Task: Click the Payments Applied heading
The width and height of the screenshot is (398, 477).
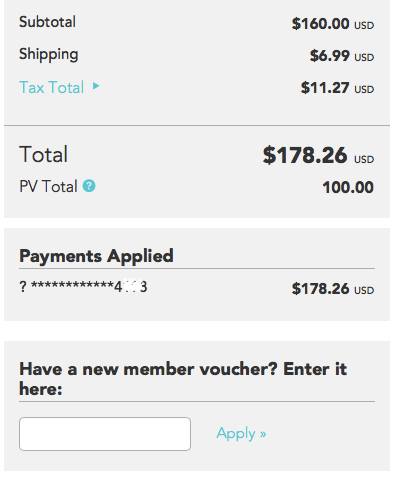Action: (96, 256)
